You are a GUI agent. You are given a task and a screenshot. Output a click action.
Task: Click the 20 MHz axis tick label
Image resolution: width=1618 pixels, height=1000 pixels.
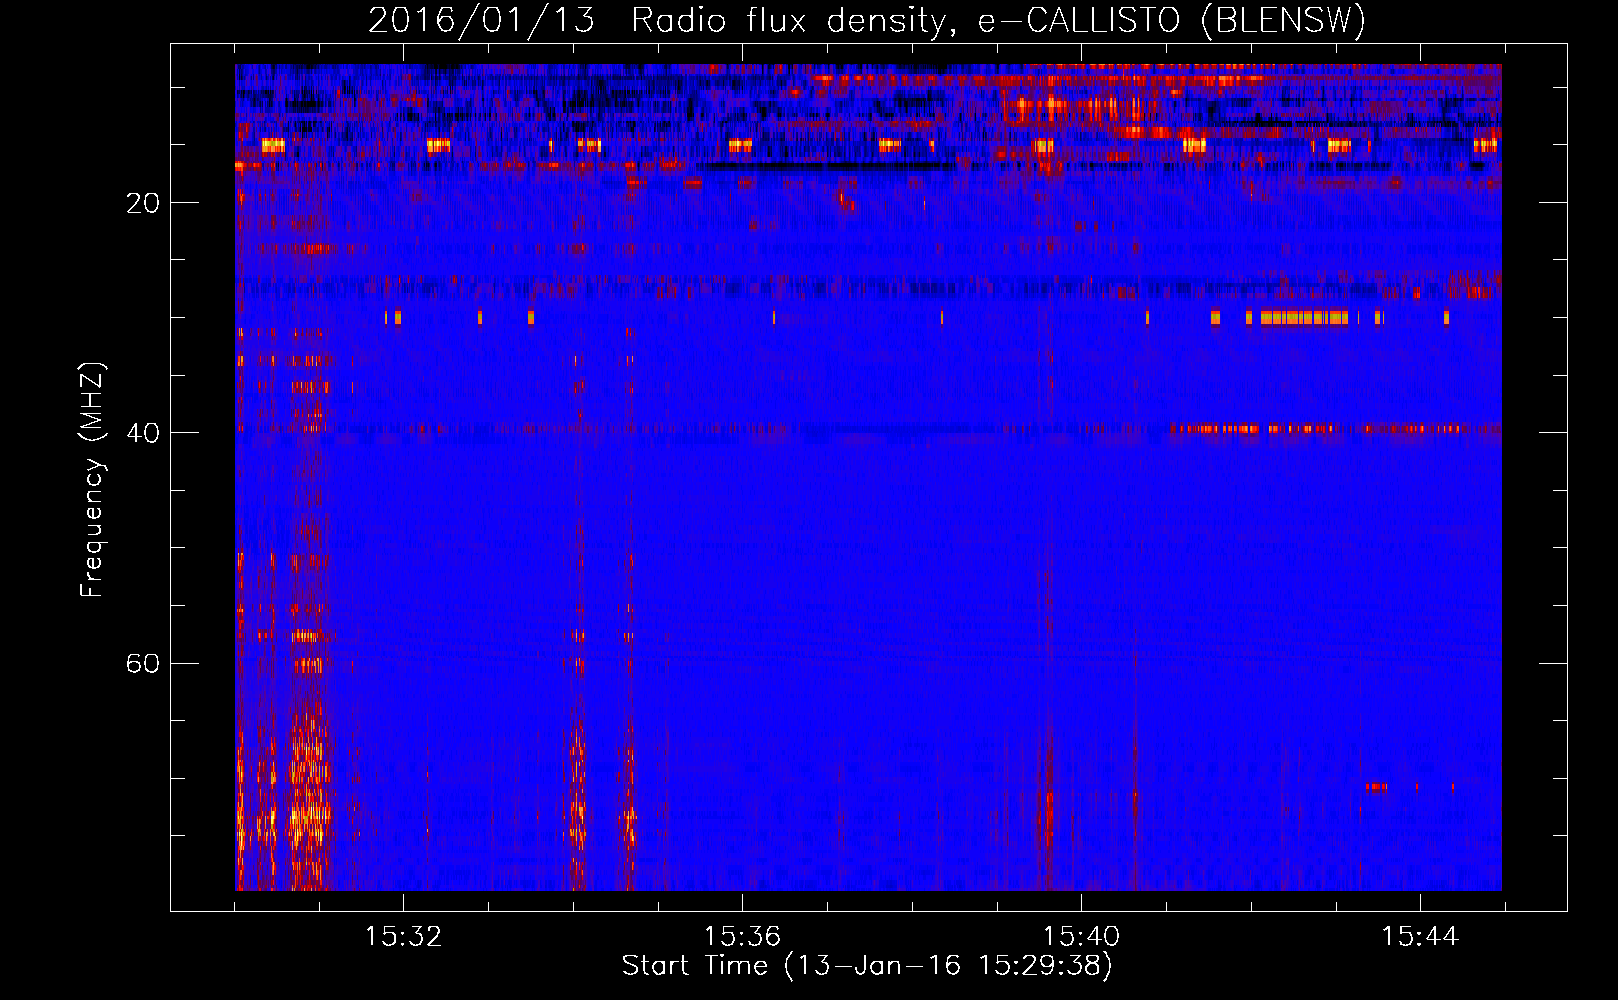tap(143, 203)
